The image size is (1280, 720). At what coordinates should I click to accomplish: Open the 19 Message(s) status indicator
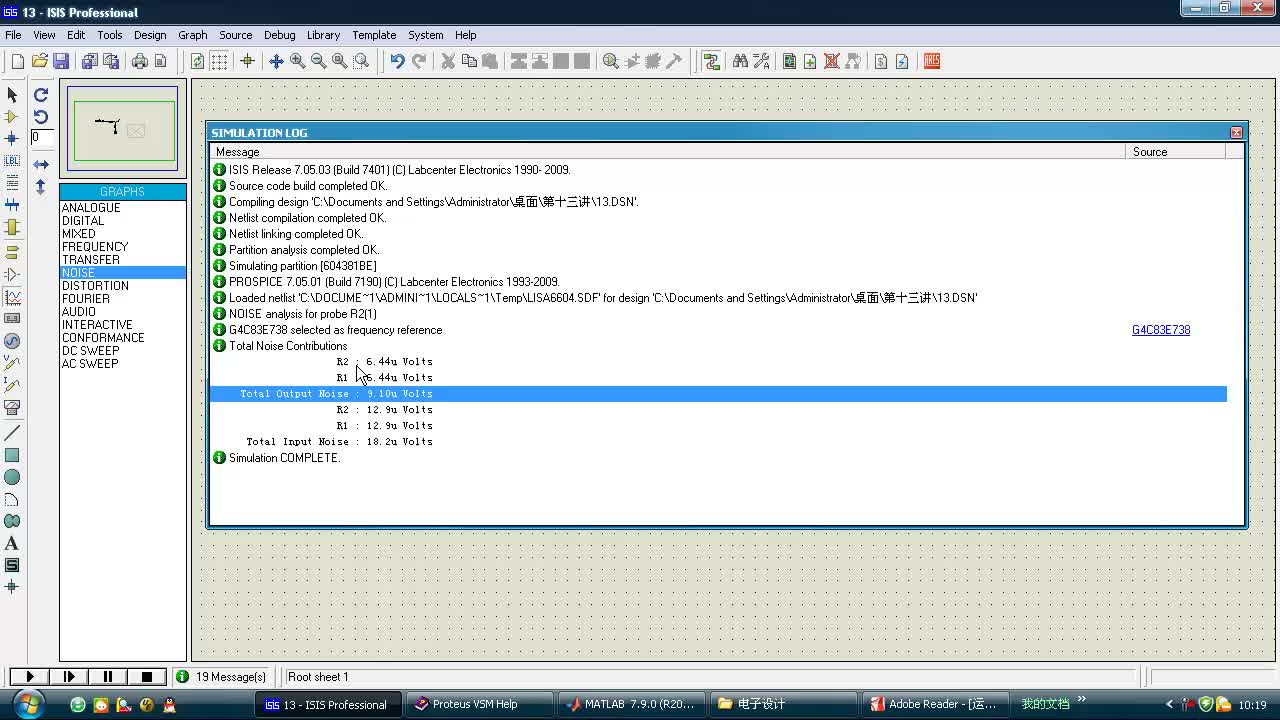[221, 677]
